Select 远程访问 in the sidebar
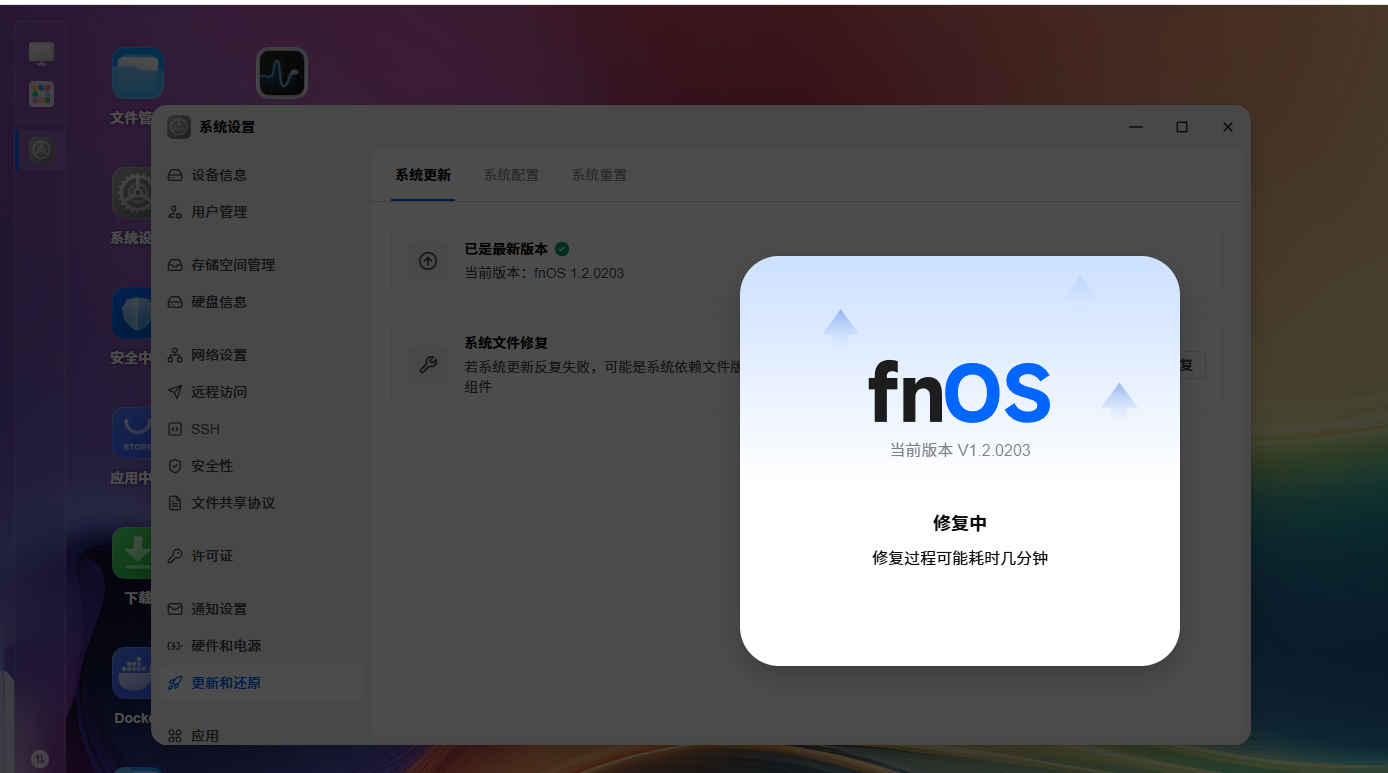Viewport: 1388px width, 773px height. coord(260,392)
